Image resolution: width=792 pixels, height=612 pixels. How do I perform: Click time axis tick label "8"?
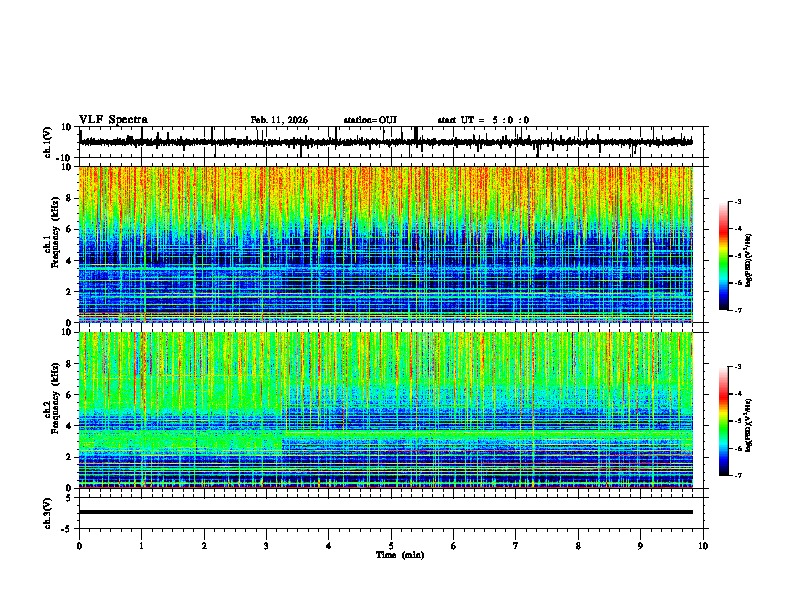click(578, 546)
